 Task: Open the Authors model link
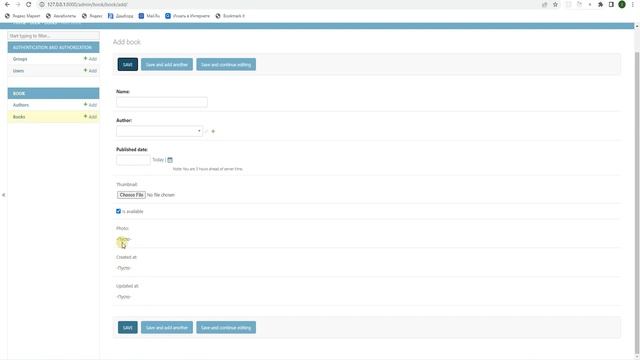21,105
